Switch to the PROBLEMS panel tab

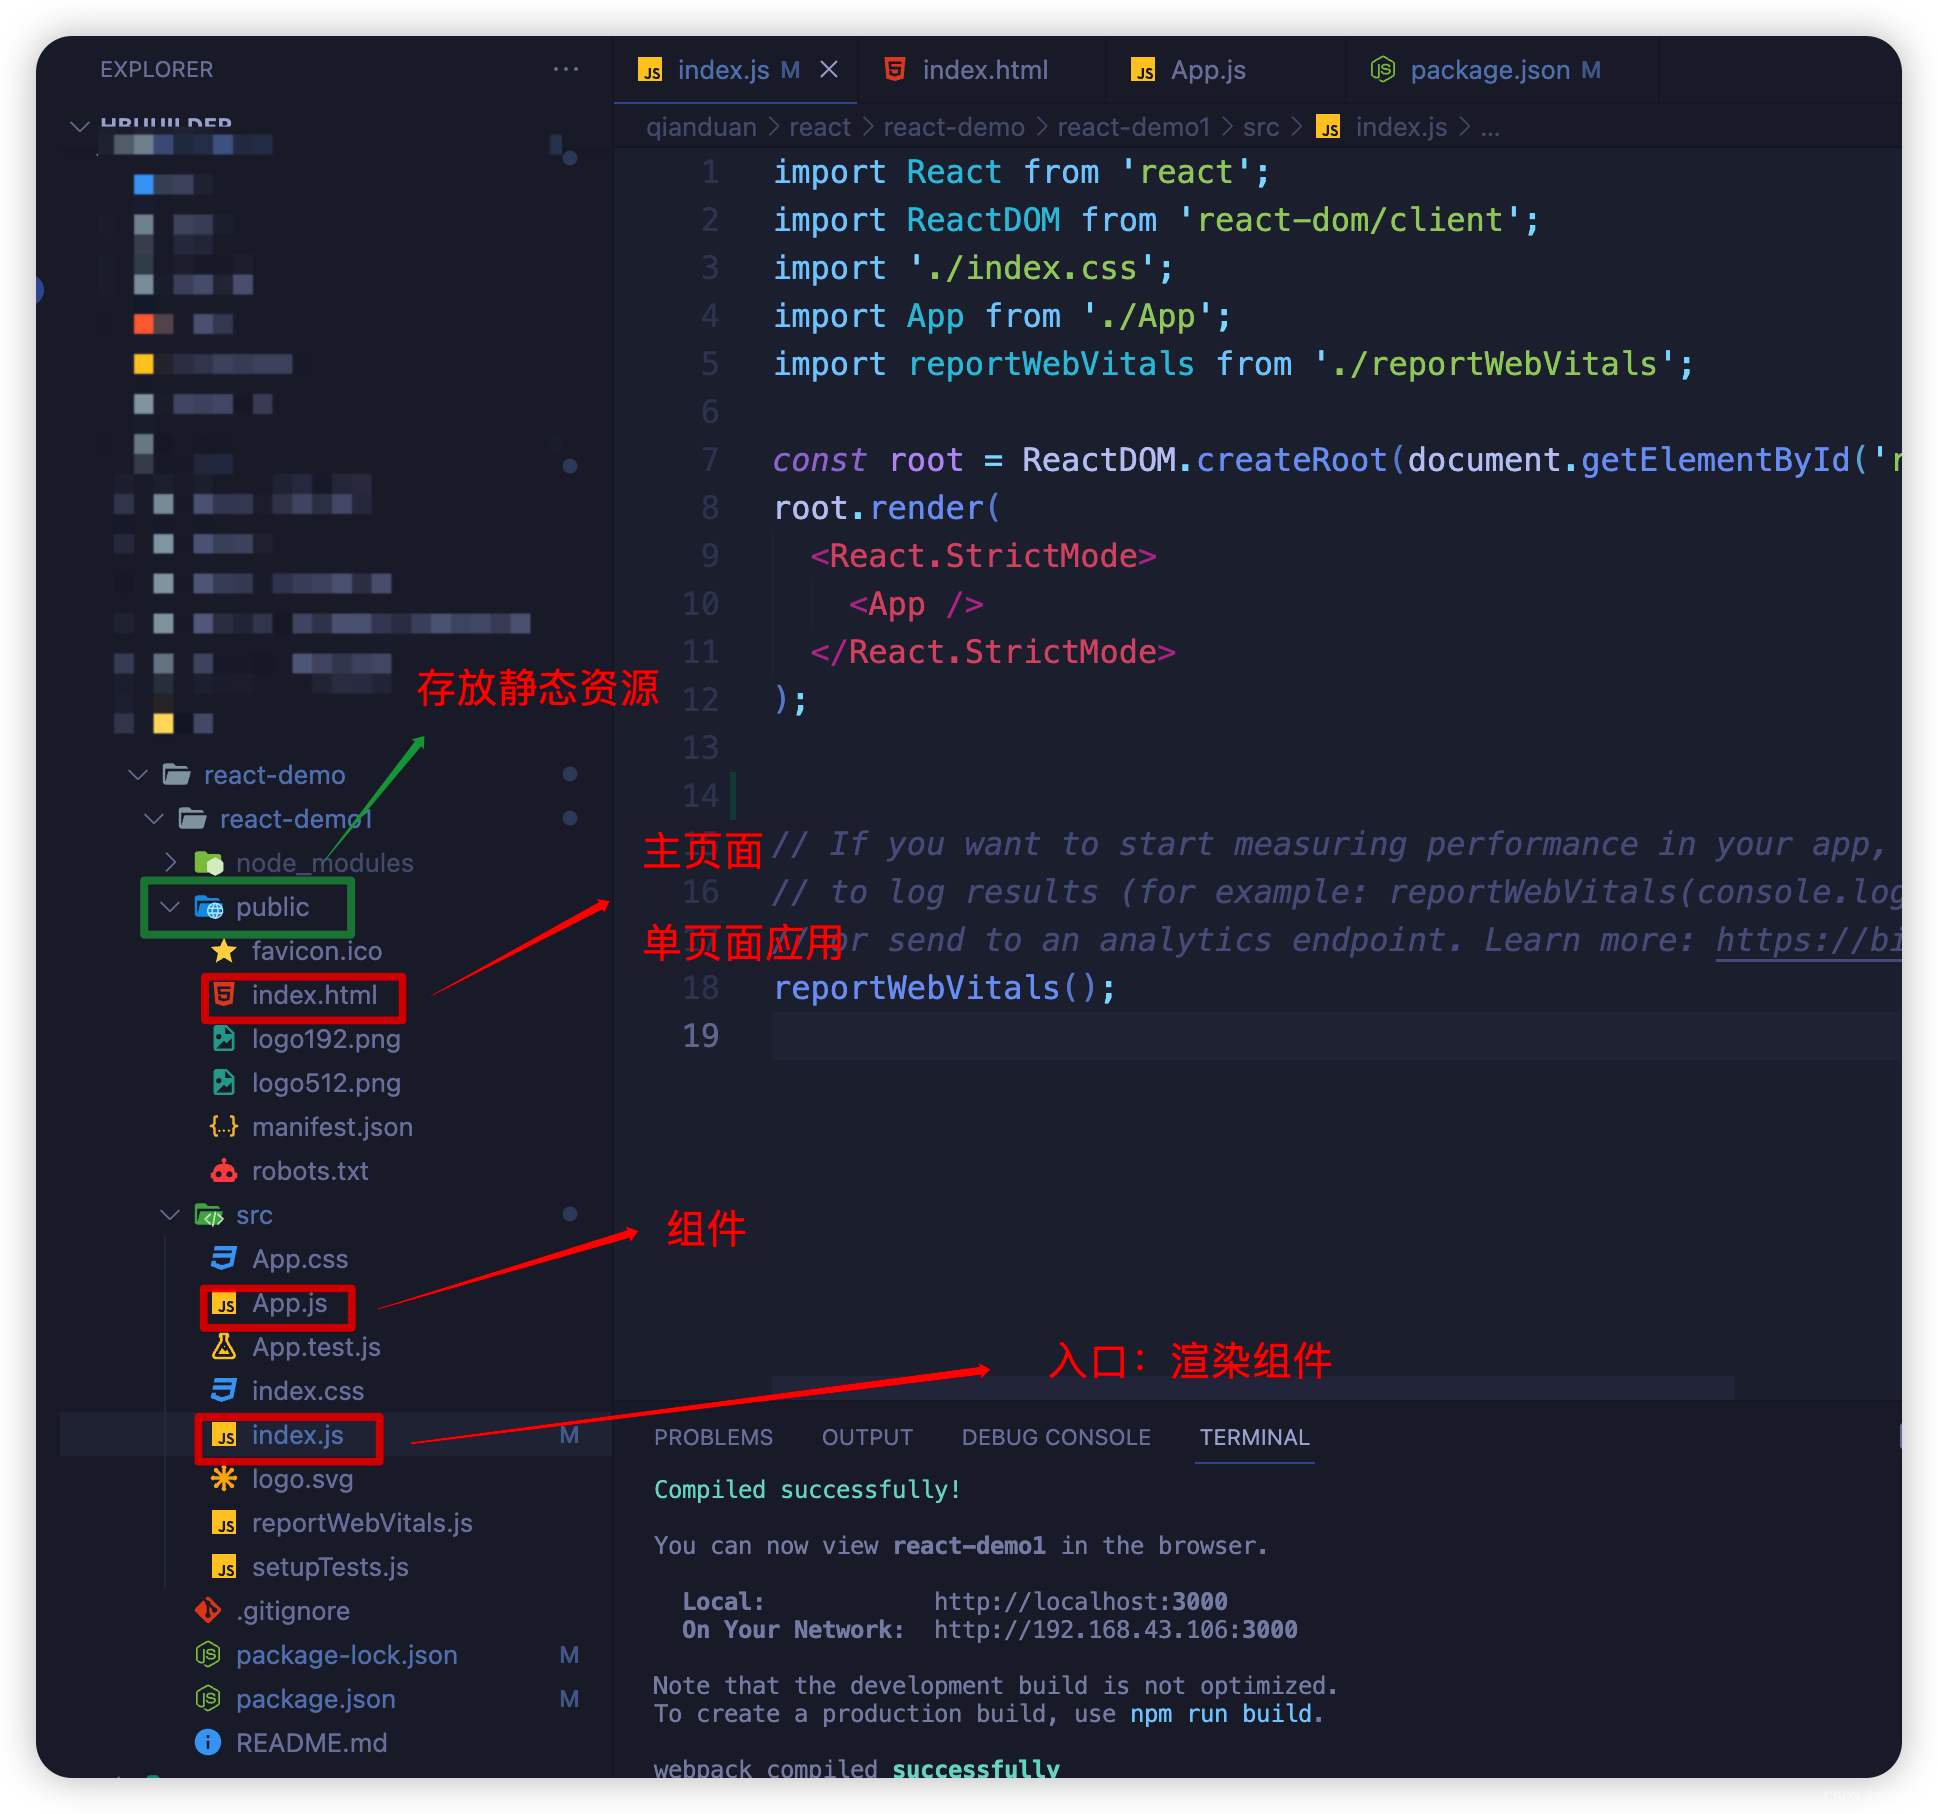(x=713, y=1437)
